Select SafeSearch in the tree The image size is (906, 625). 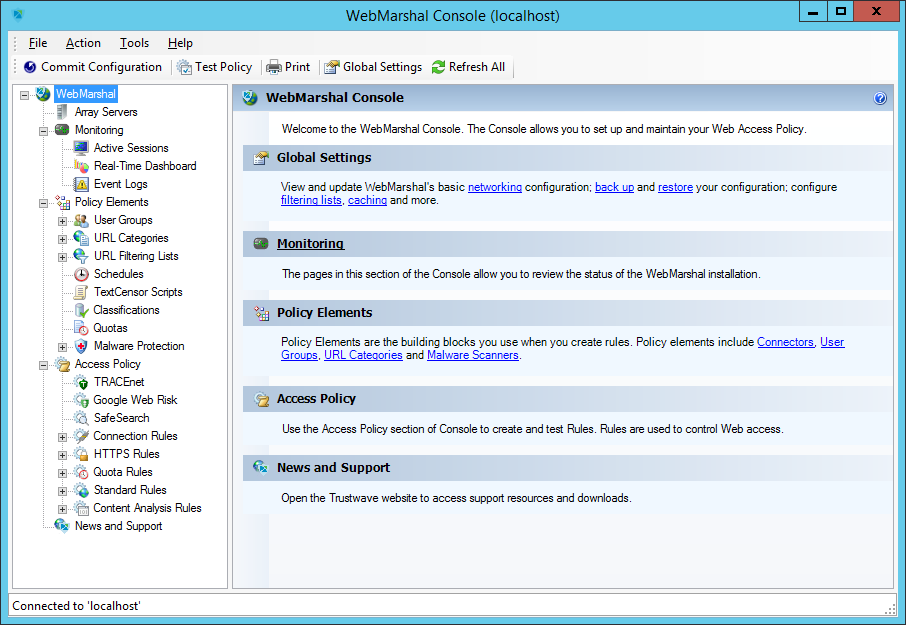121,418
